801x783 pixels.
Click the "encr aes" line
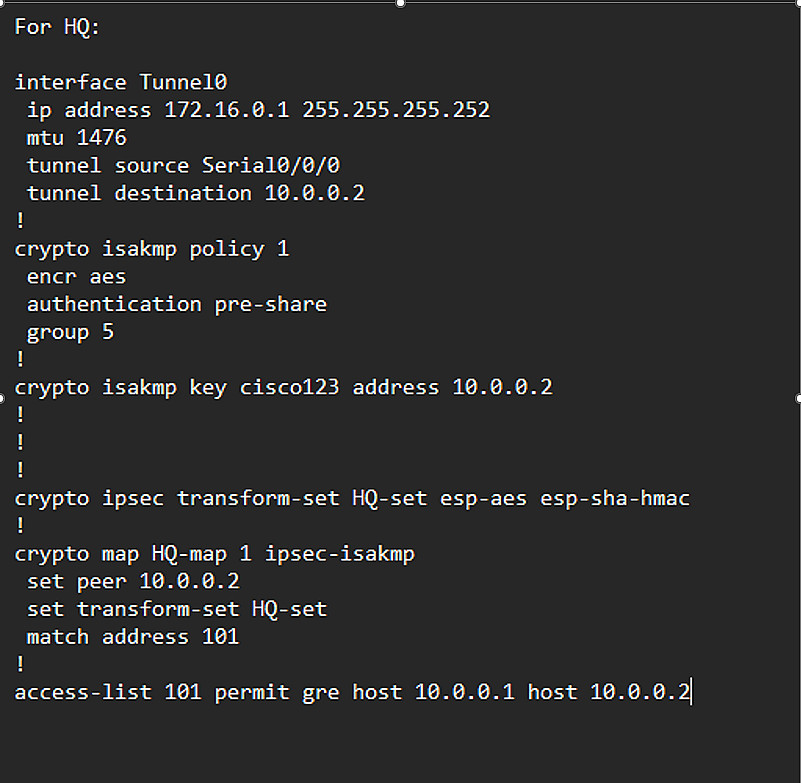coord(77,276)
